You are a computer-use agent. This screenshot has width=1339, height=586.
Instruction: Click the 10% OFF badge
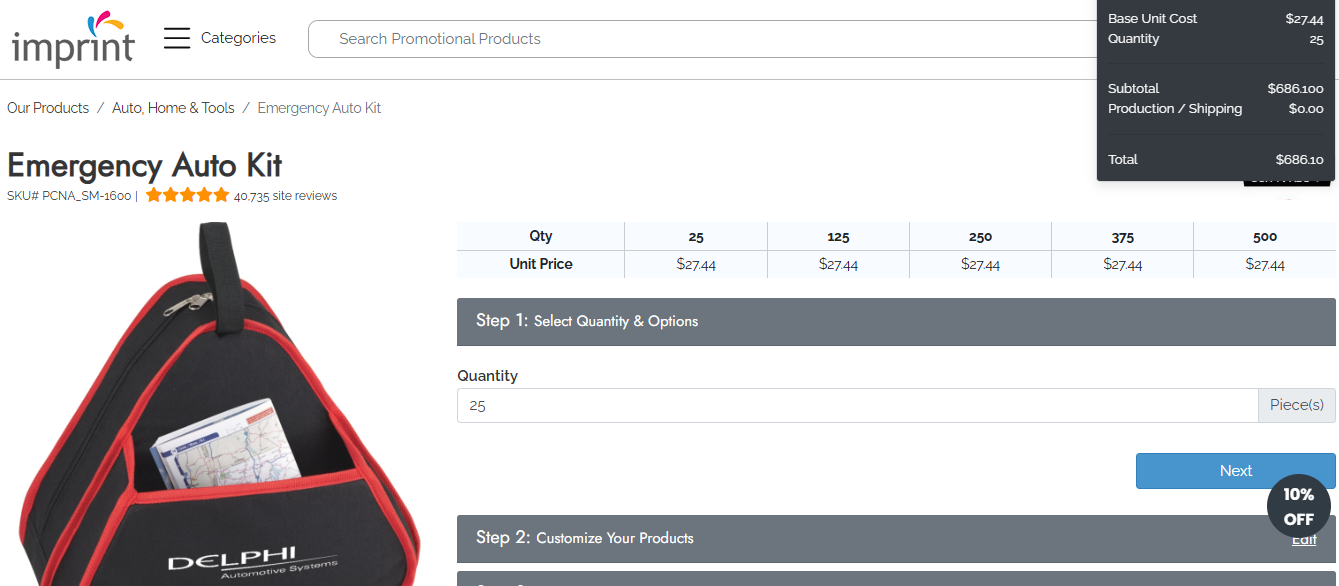coord(1298,506)
